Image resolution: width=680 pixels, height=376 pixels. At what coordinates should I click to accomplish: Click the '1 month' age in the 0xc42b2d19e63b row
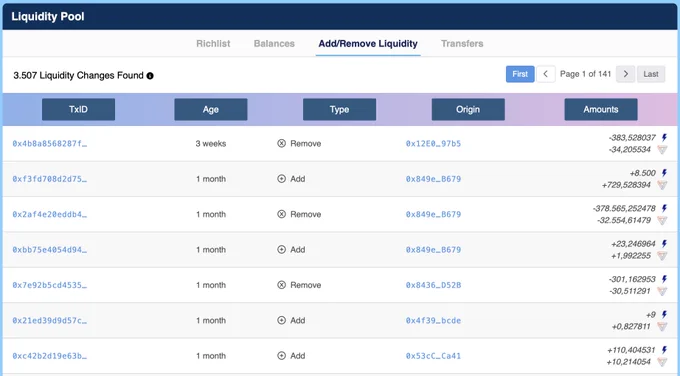point(211,356)
